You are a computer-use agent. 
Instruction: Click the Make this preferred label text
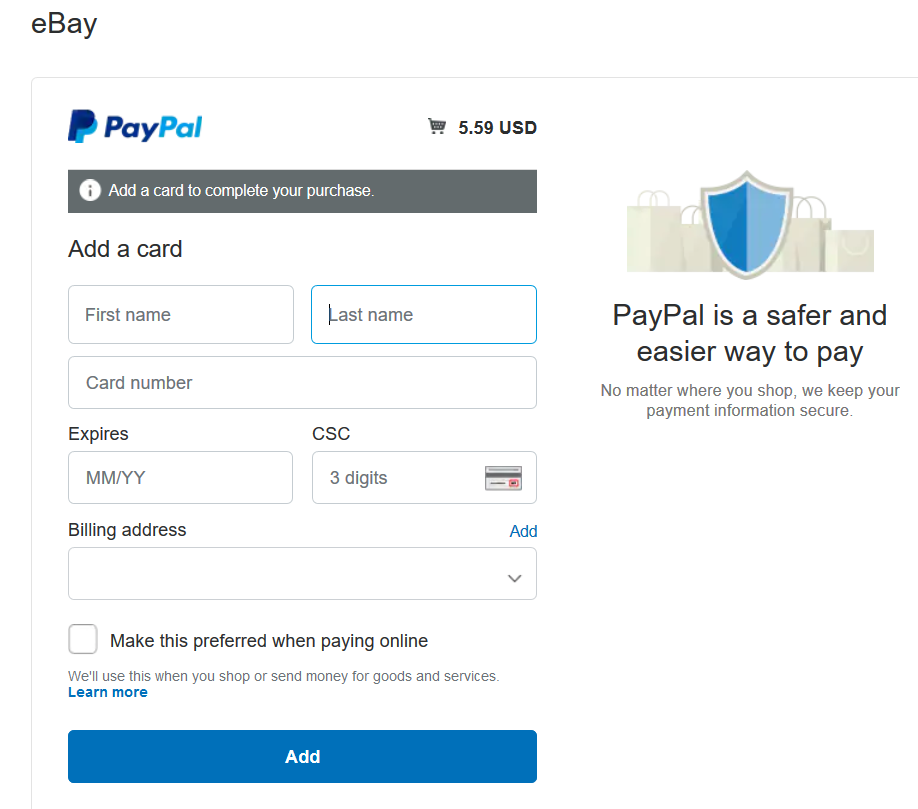pos(269,641)
